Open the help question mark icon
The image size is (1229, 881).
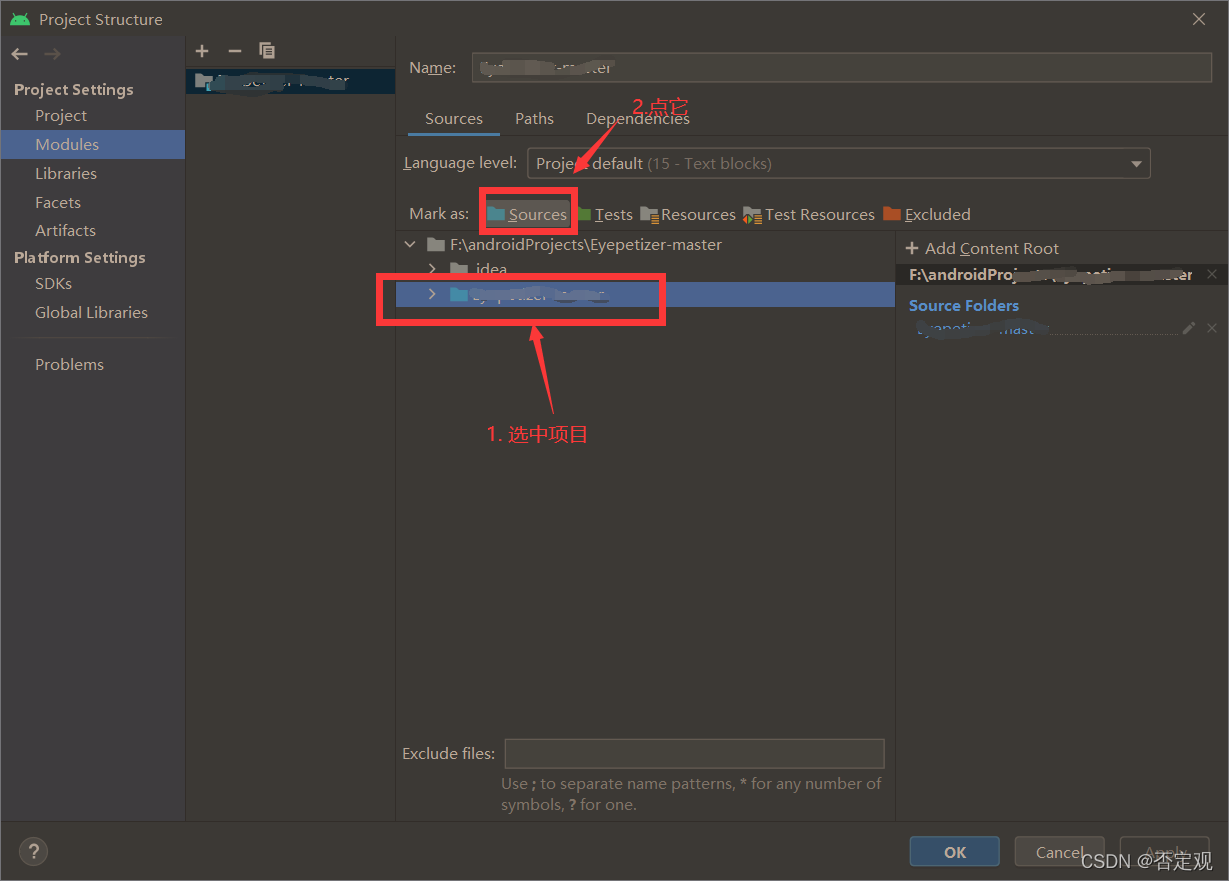coord(33,851)
